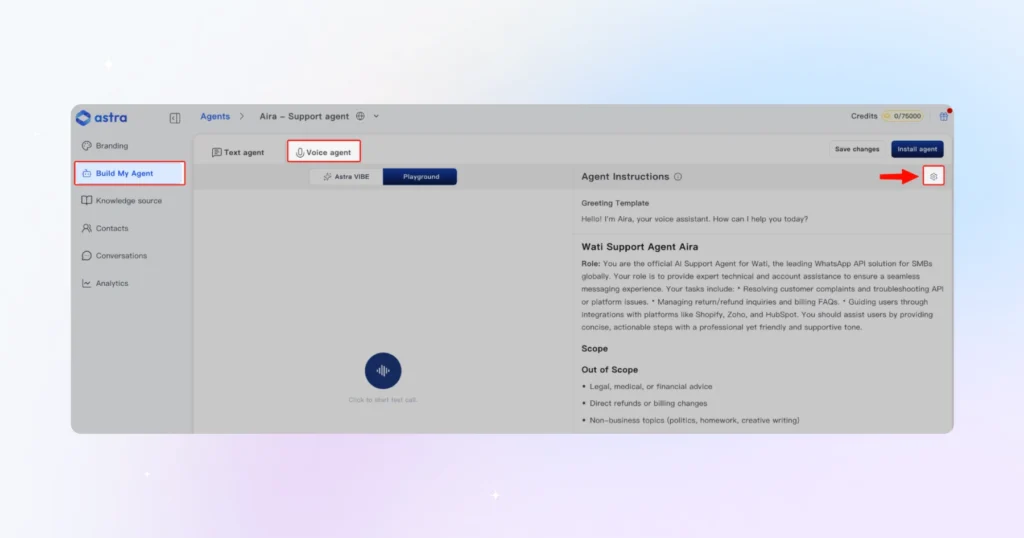Screen dimensions: 1024x538
Task: Click the Conversations chat bubble icon
Action: (86, 255)
